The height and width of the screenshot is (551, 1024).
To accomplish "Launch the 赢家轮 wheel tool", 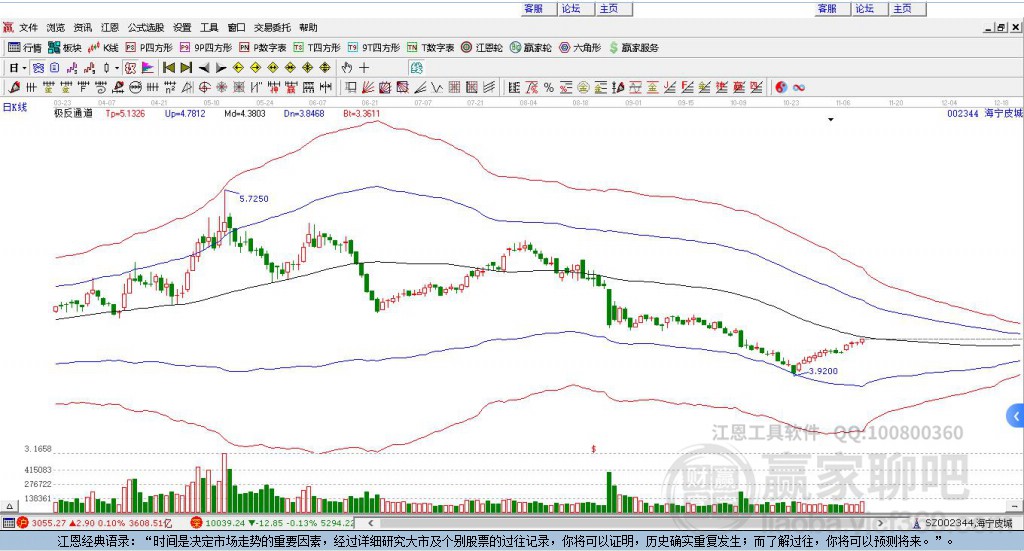I will click(530, 48).
